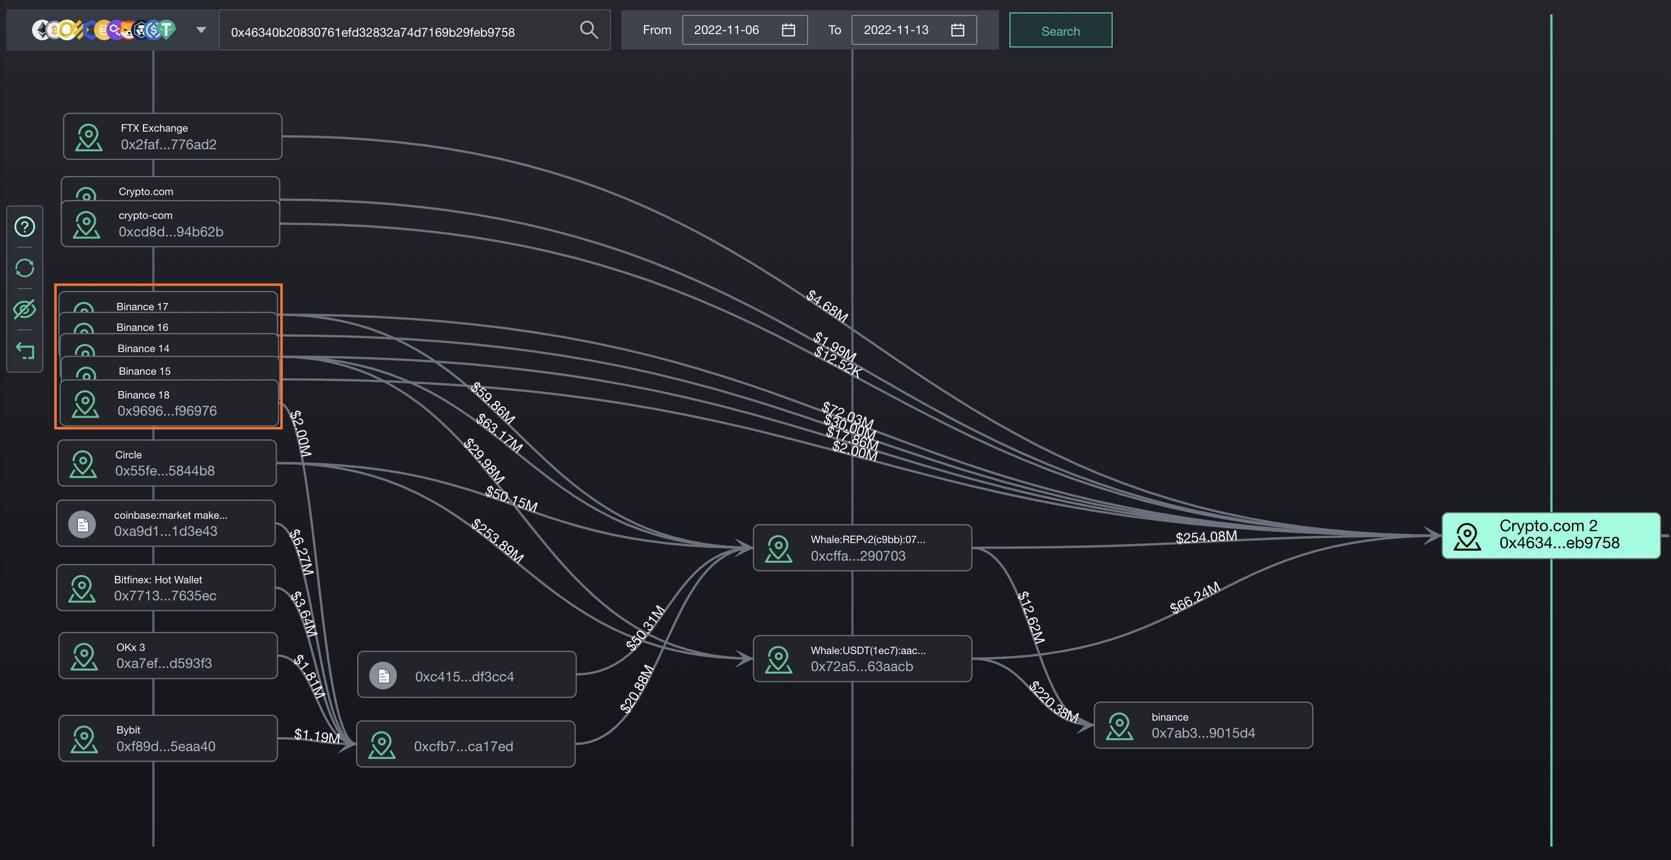Click the $220.38M edge label
This screenshot has width=1671, height=860.
click(1054, 701)
